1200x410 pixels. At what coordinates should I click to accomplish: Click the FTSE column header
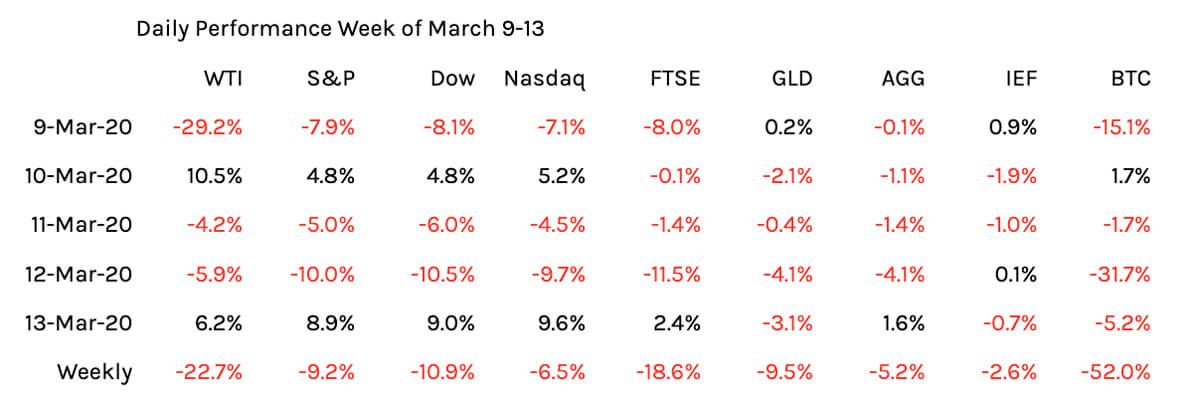coord(675,79)
